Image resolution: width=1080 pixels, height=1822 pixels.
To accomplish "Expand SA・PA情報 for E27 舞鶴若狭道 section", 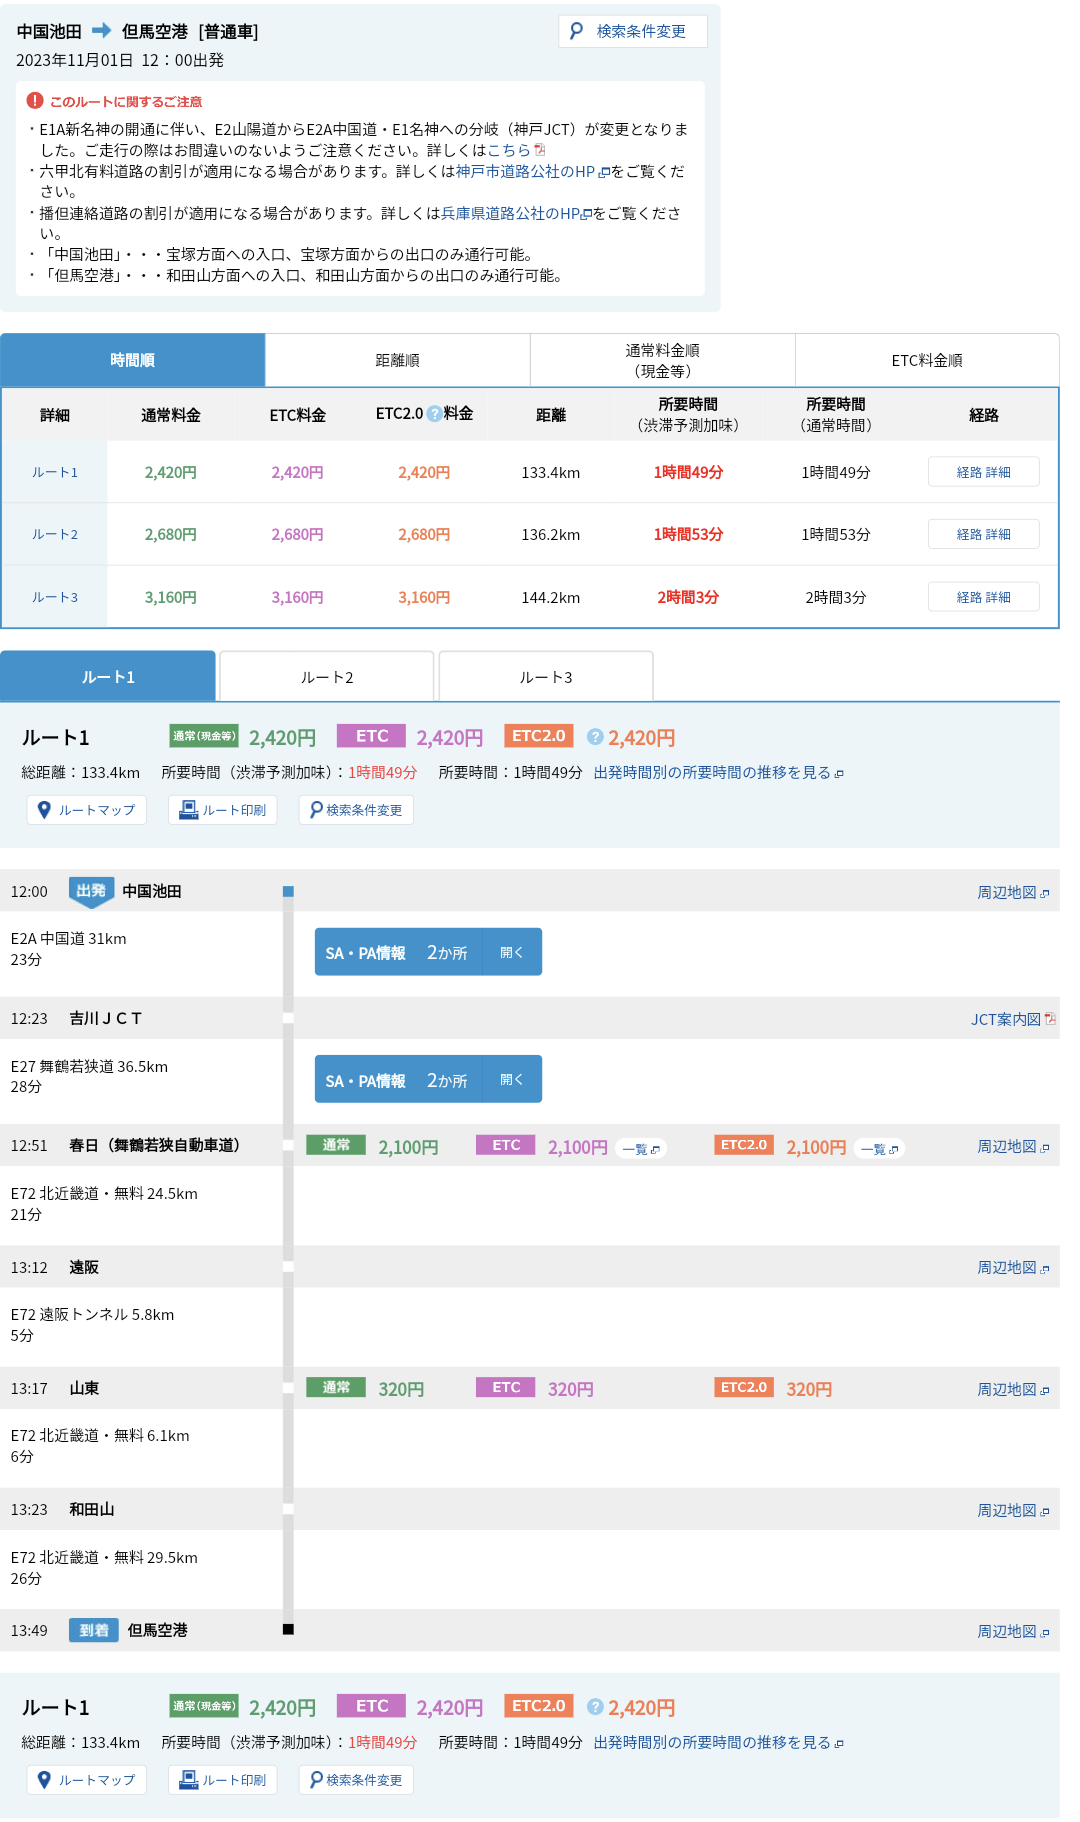I will tap(511, 1080).
